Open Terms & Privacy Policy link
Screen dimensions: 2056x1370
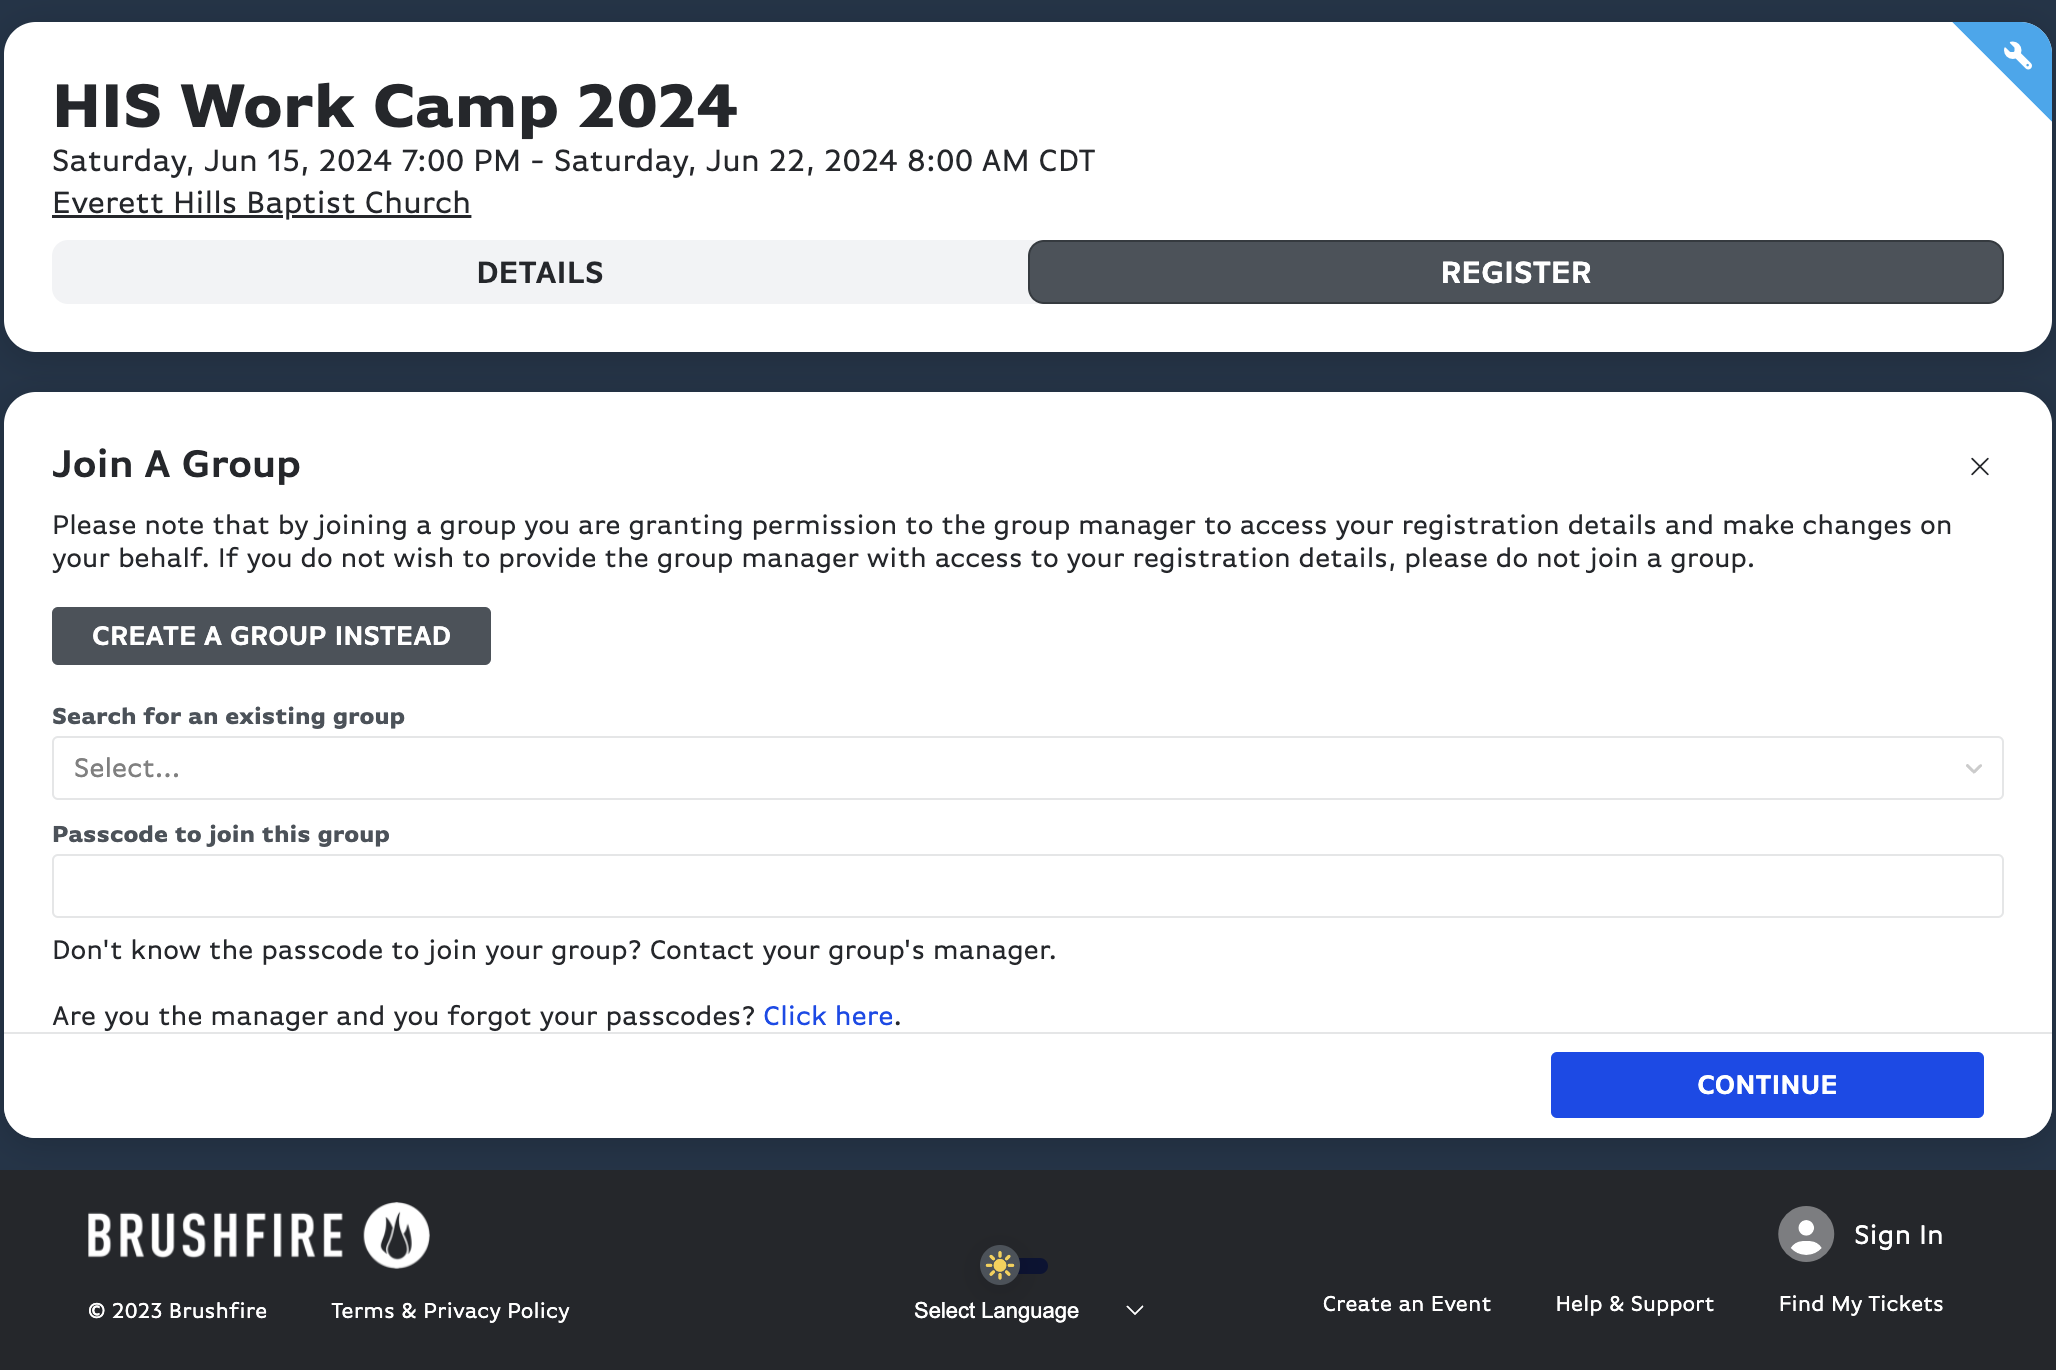click(x=450, y=1310)
